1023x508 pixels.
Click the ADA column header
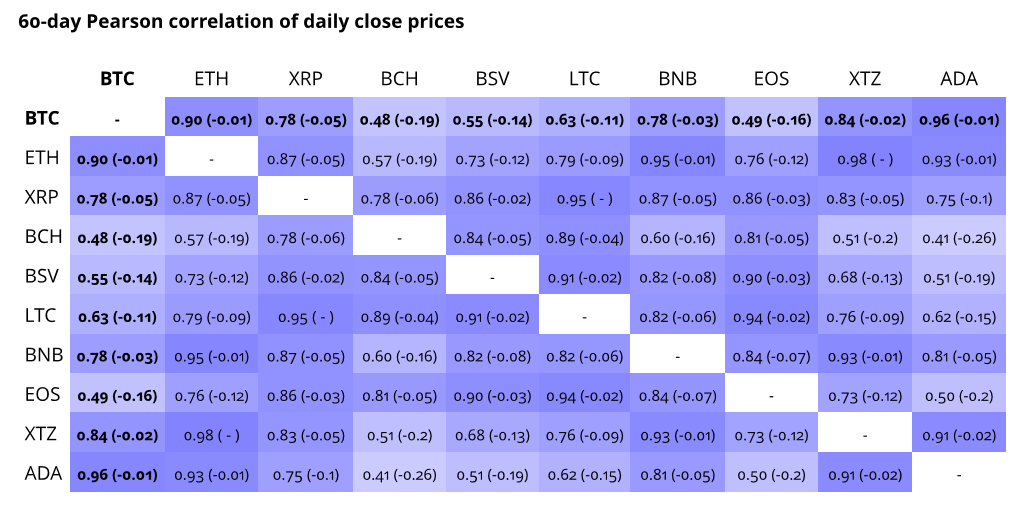959,79
